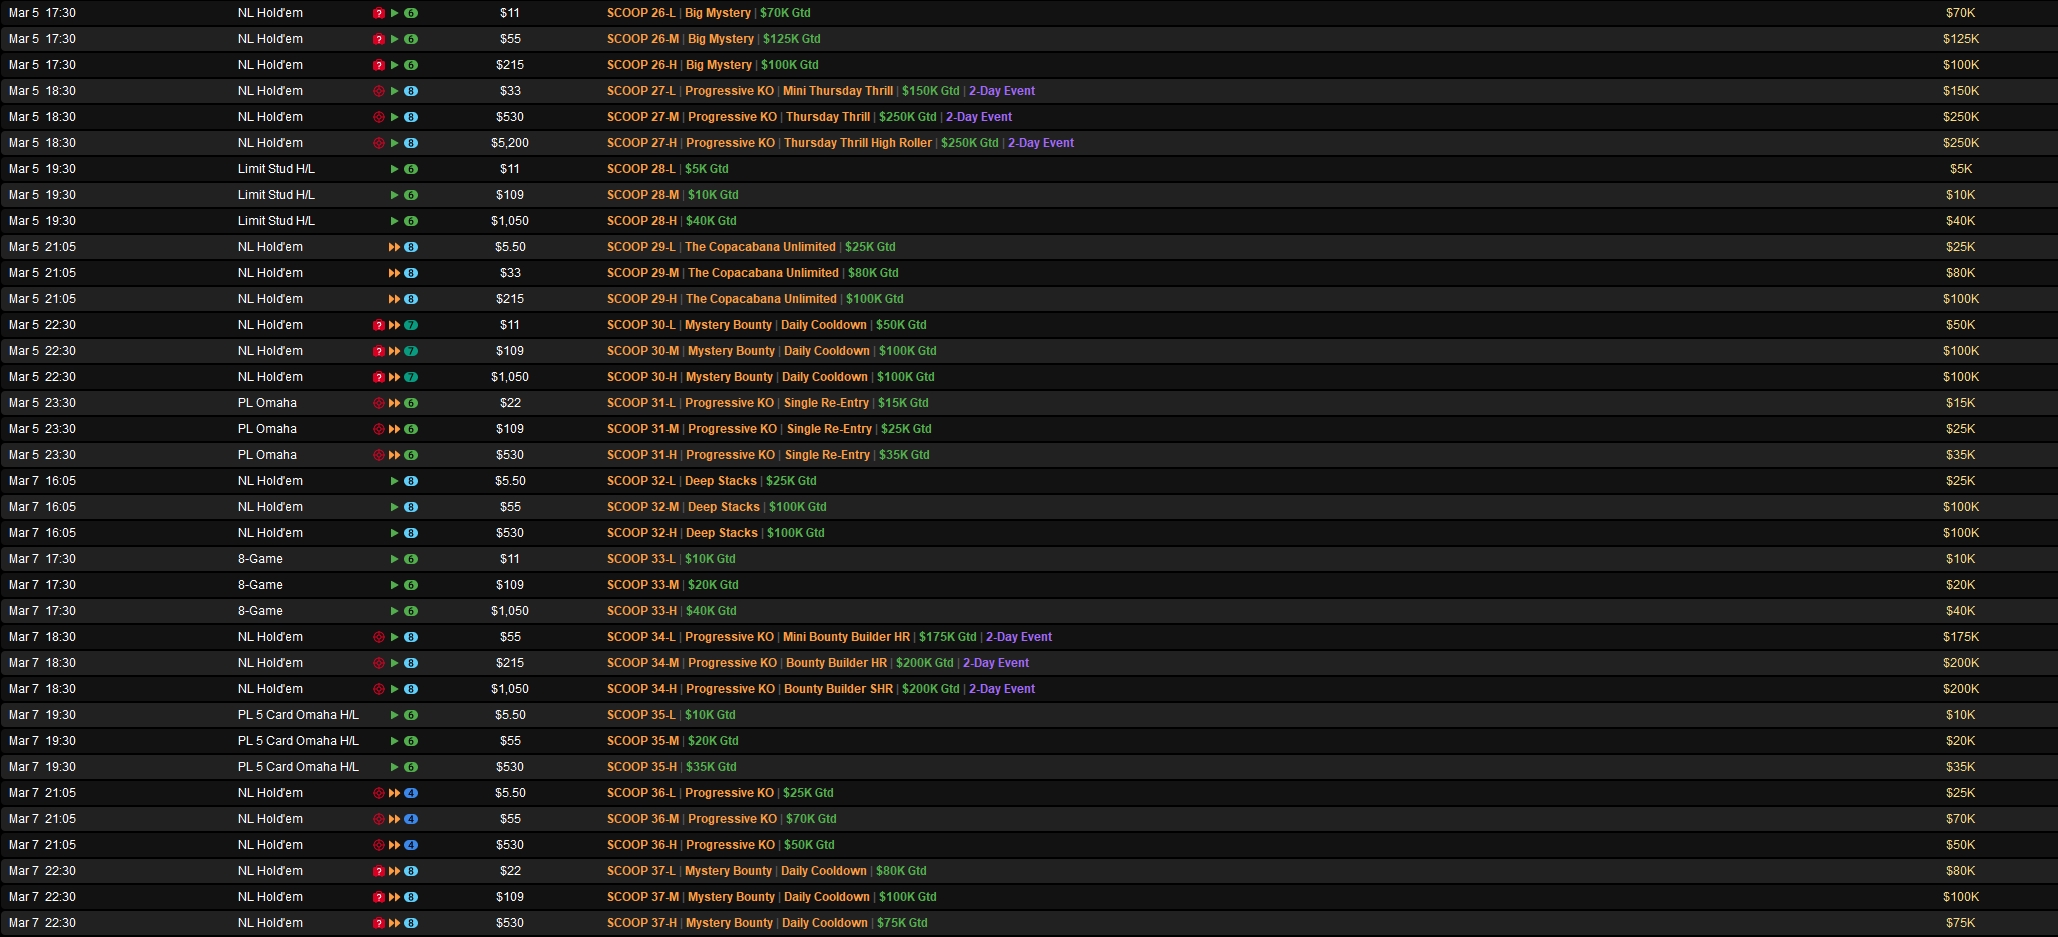This screenshot has height=937, width=2058.
Task: Select SCOOP 35-L $10K Gtd tournament name
Action: [x=670, y=715]
